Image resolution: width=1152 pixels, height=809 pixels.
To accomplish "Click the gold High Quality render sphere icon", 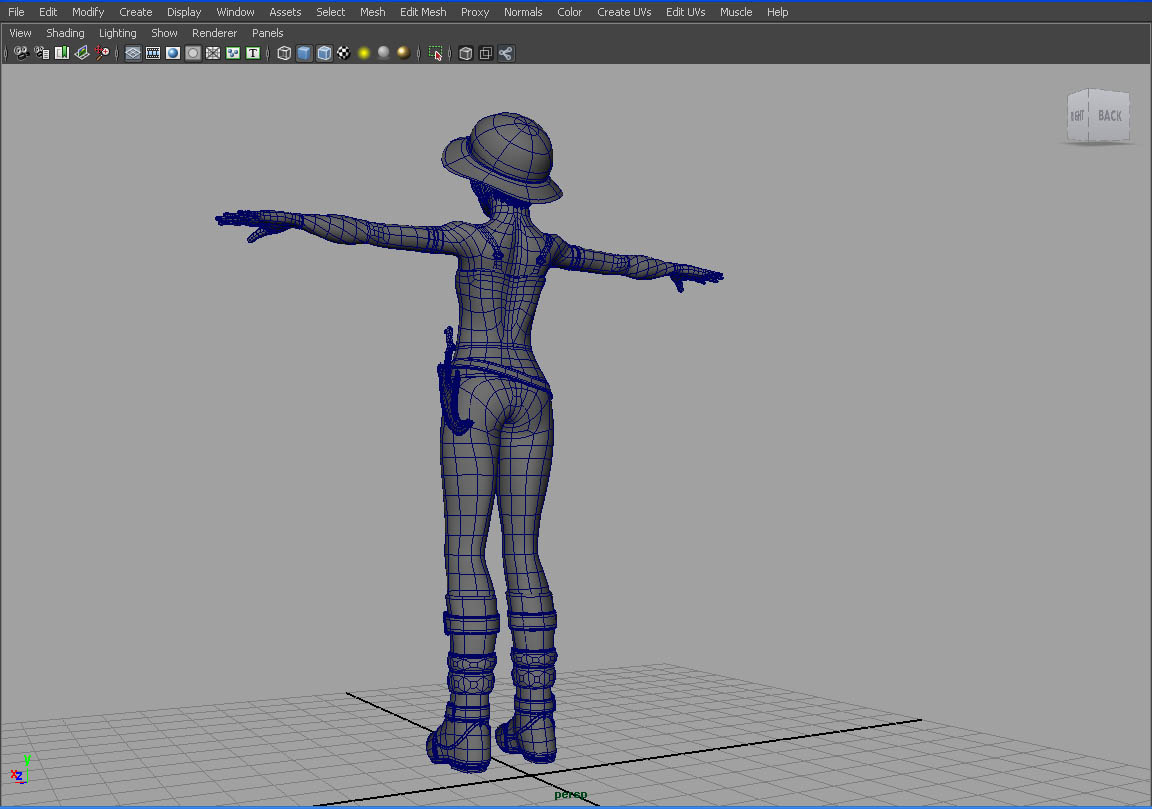I will point(403,53).
